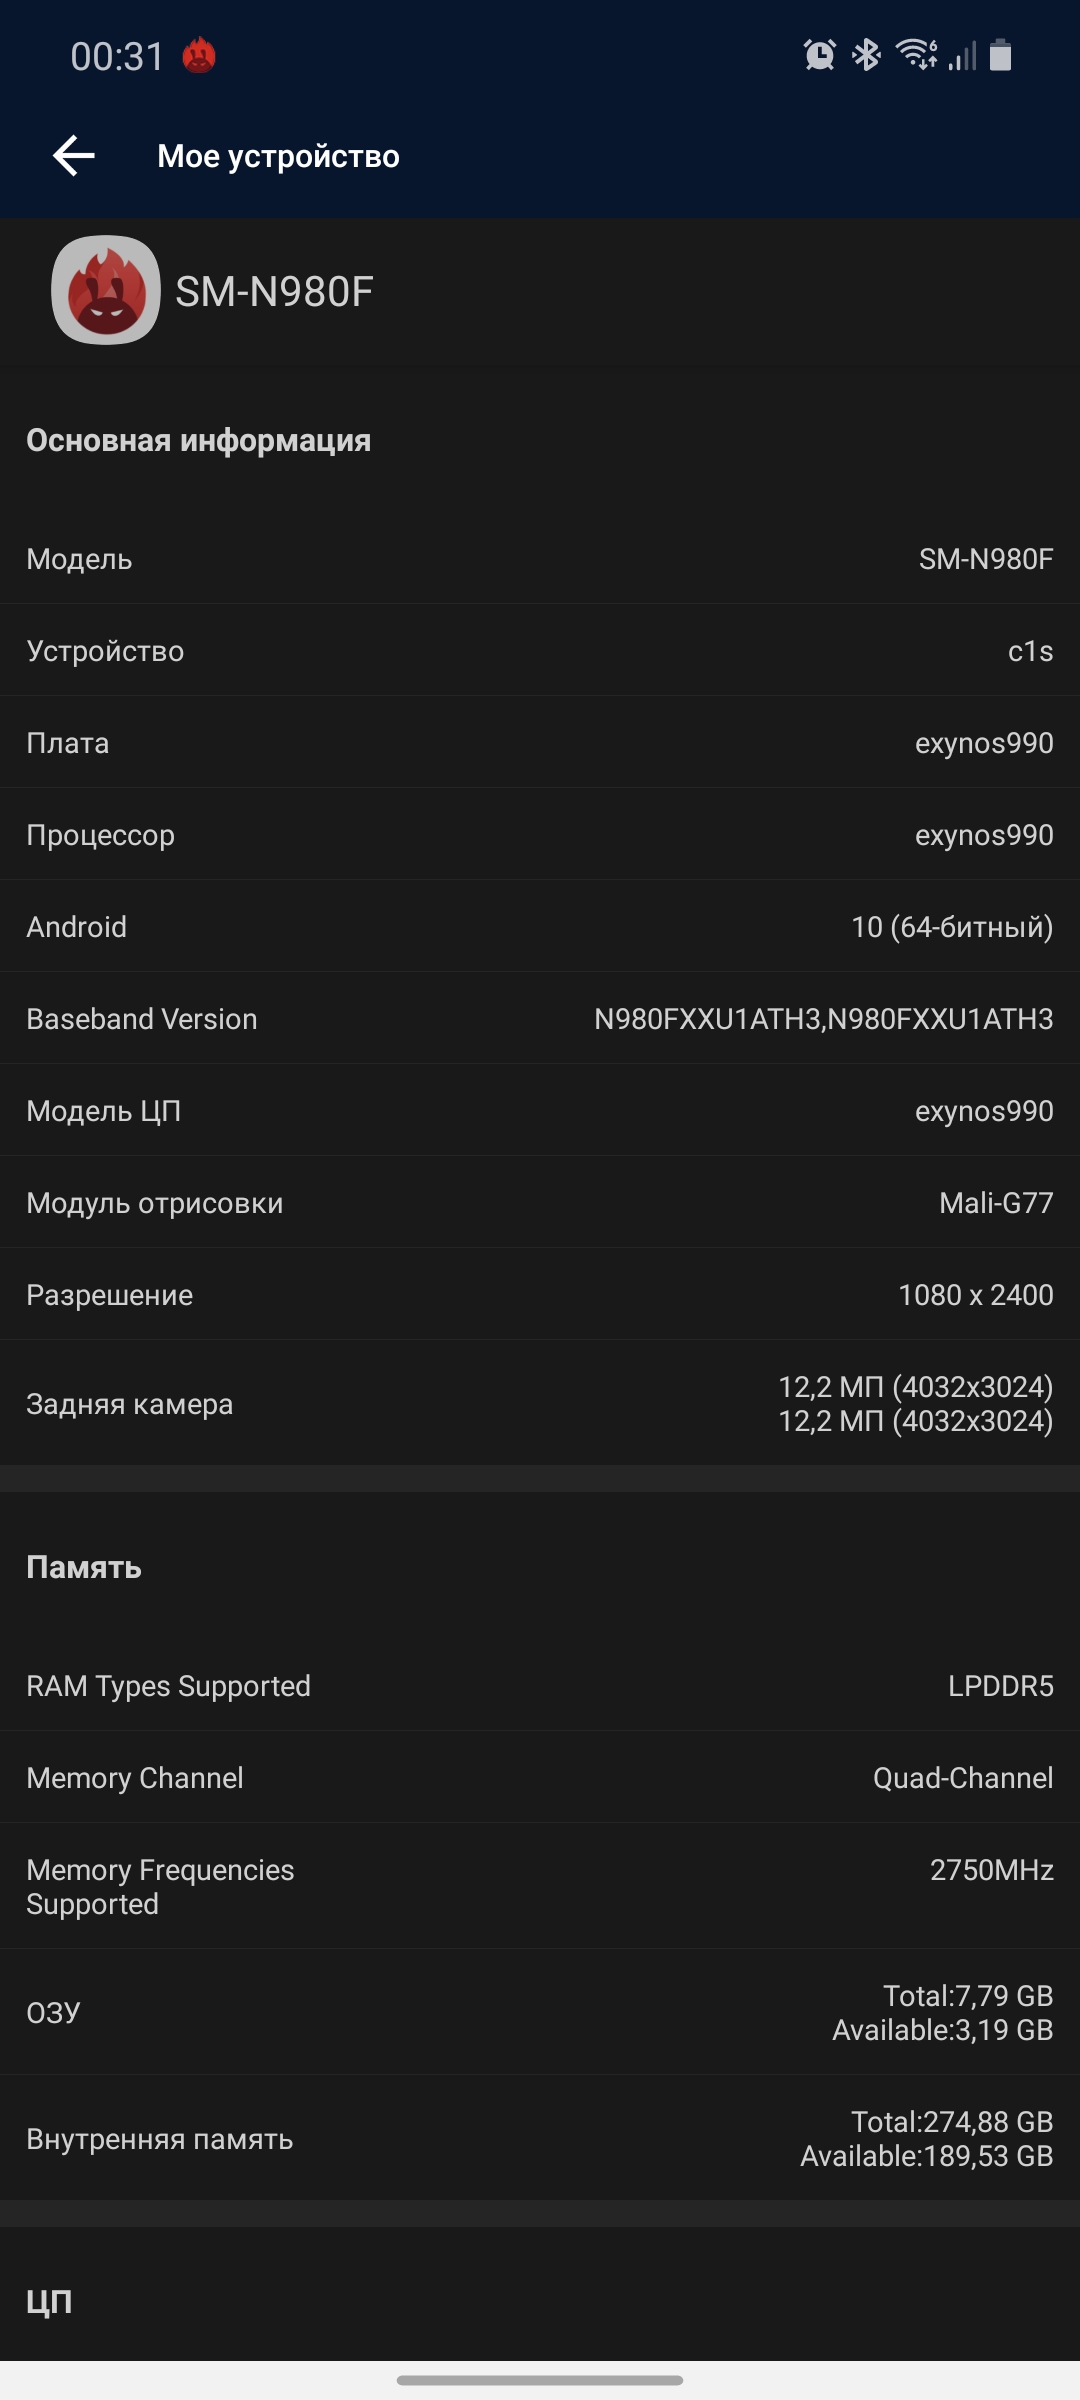Tap the cellular signal strength icon
Image resolution: width=1080 pixels, height=2400 pixels.
coord(962,55)
